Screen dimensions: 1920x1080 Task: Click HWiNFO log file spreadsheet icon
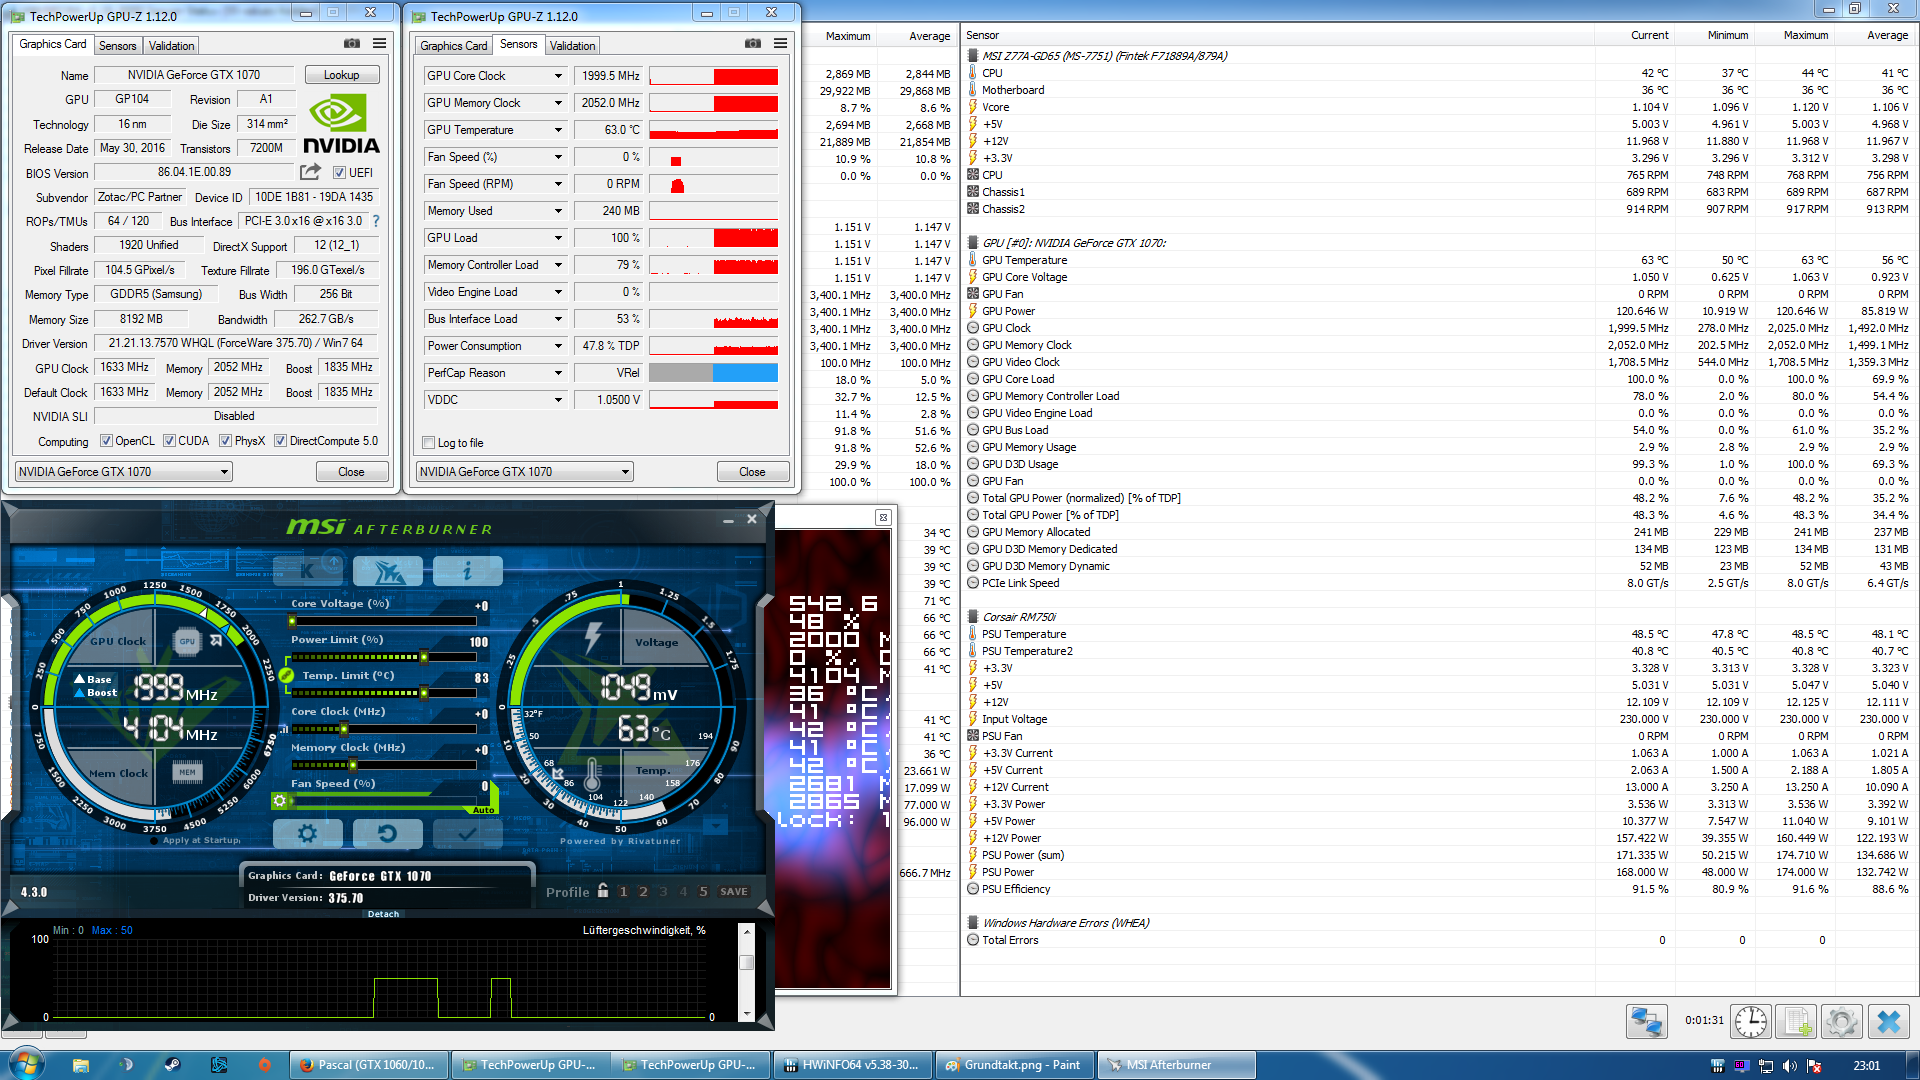click(1796, 1021)
